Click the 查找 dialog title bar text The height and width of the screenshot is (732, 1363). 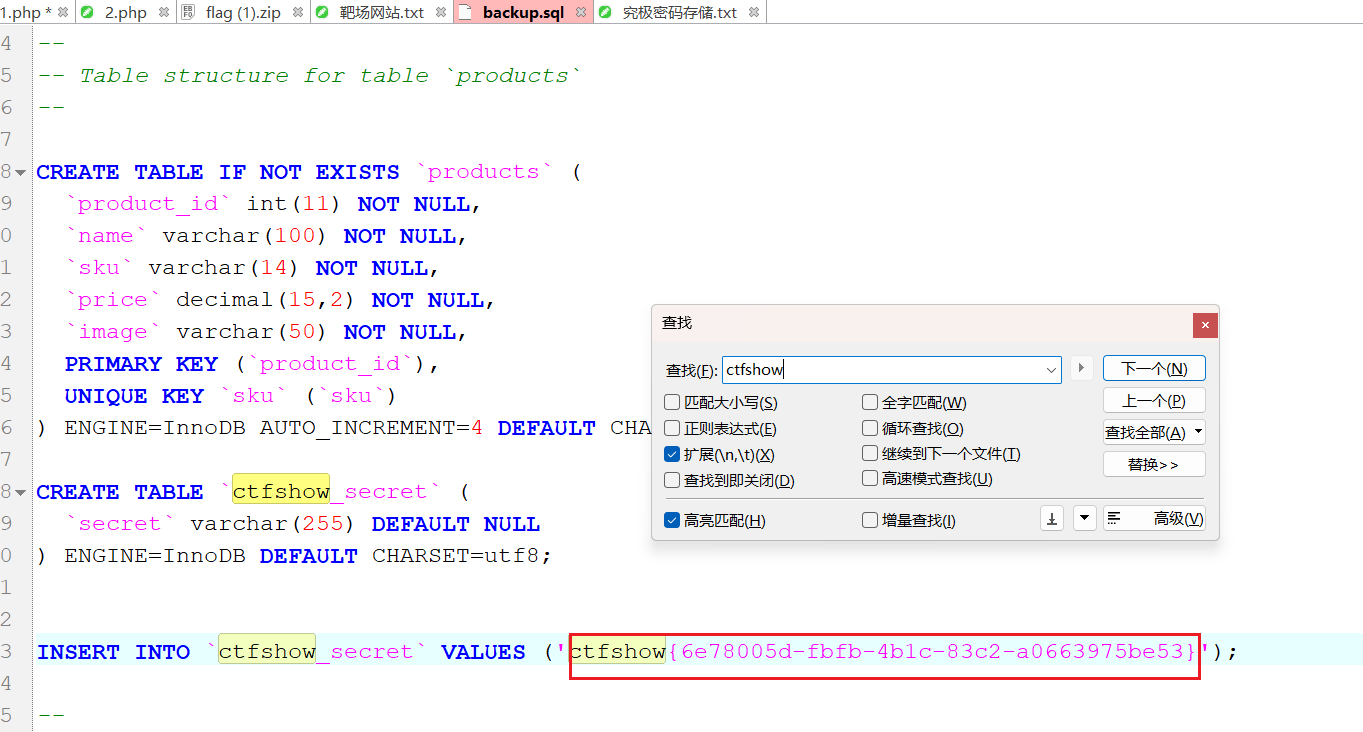(x=677, y=323)
